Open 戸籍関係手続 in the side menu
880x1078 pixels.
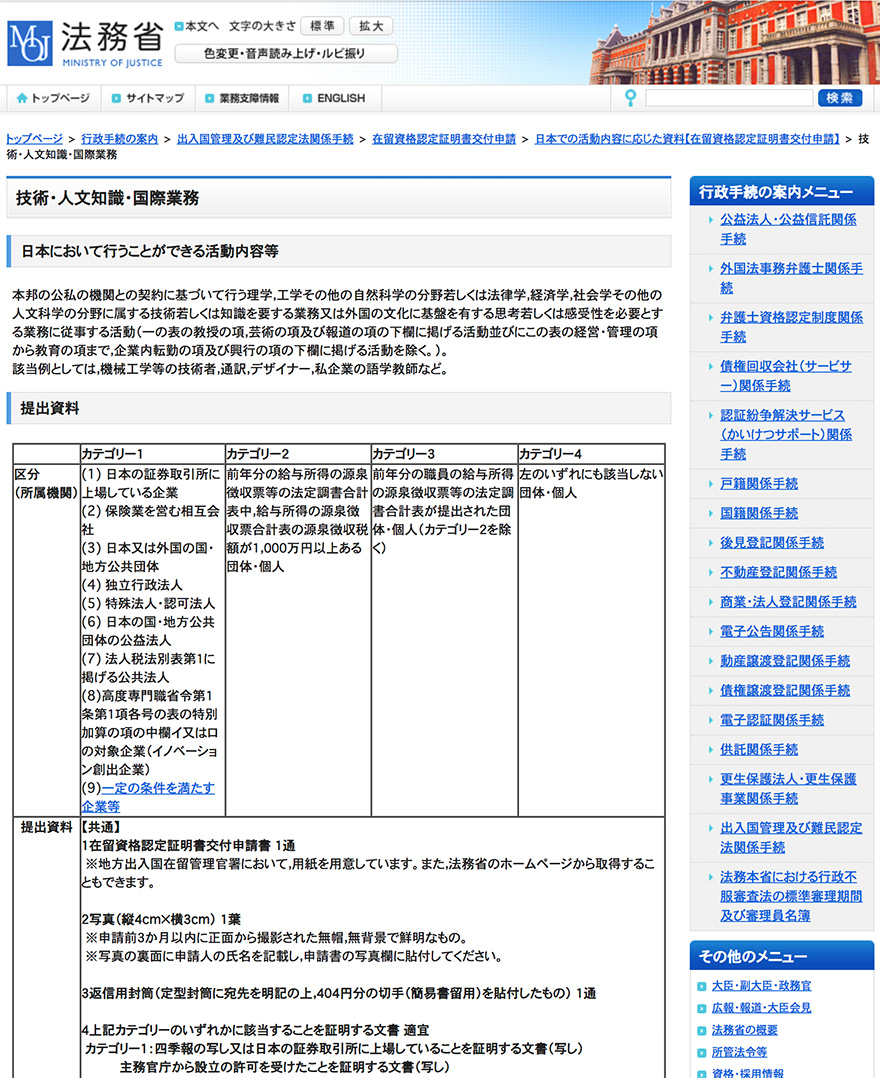pos(759,483)
